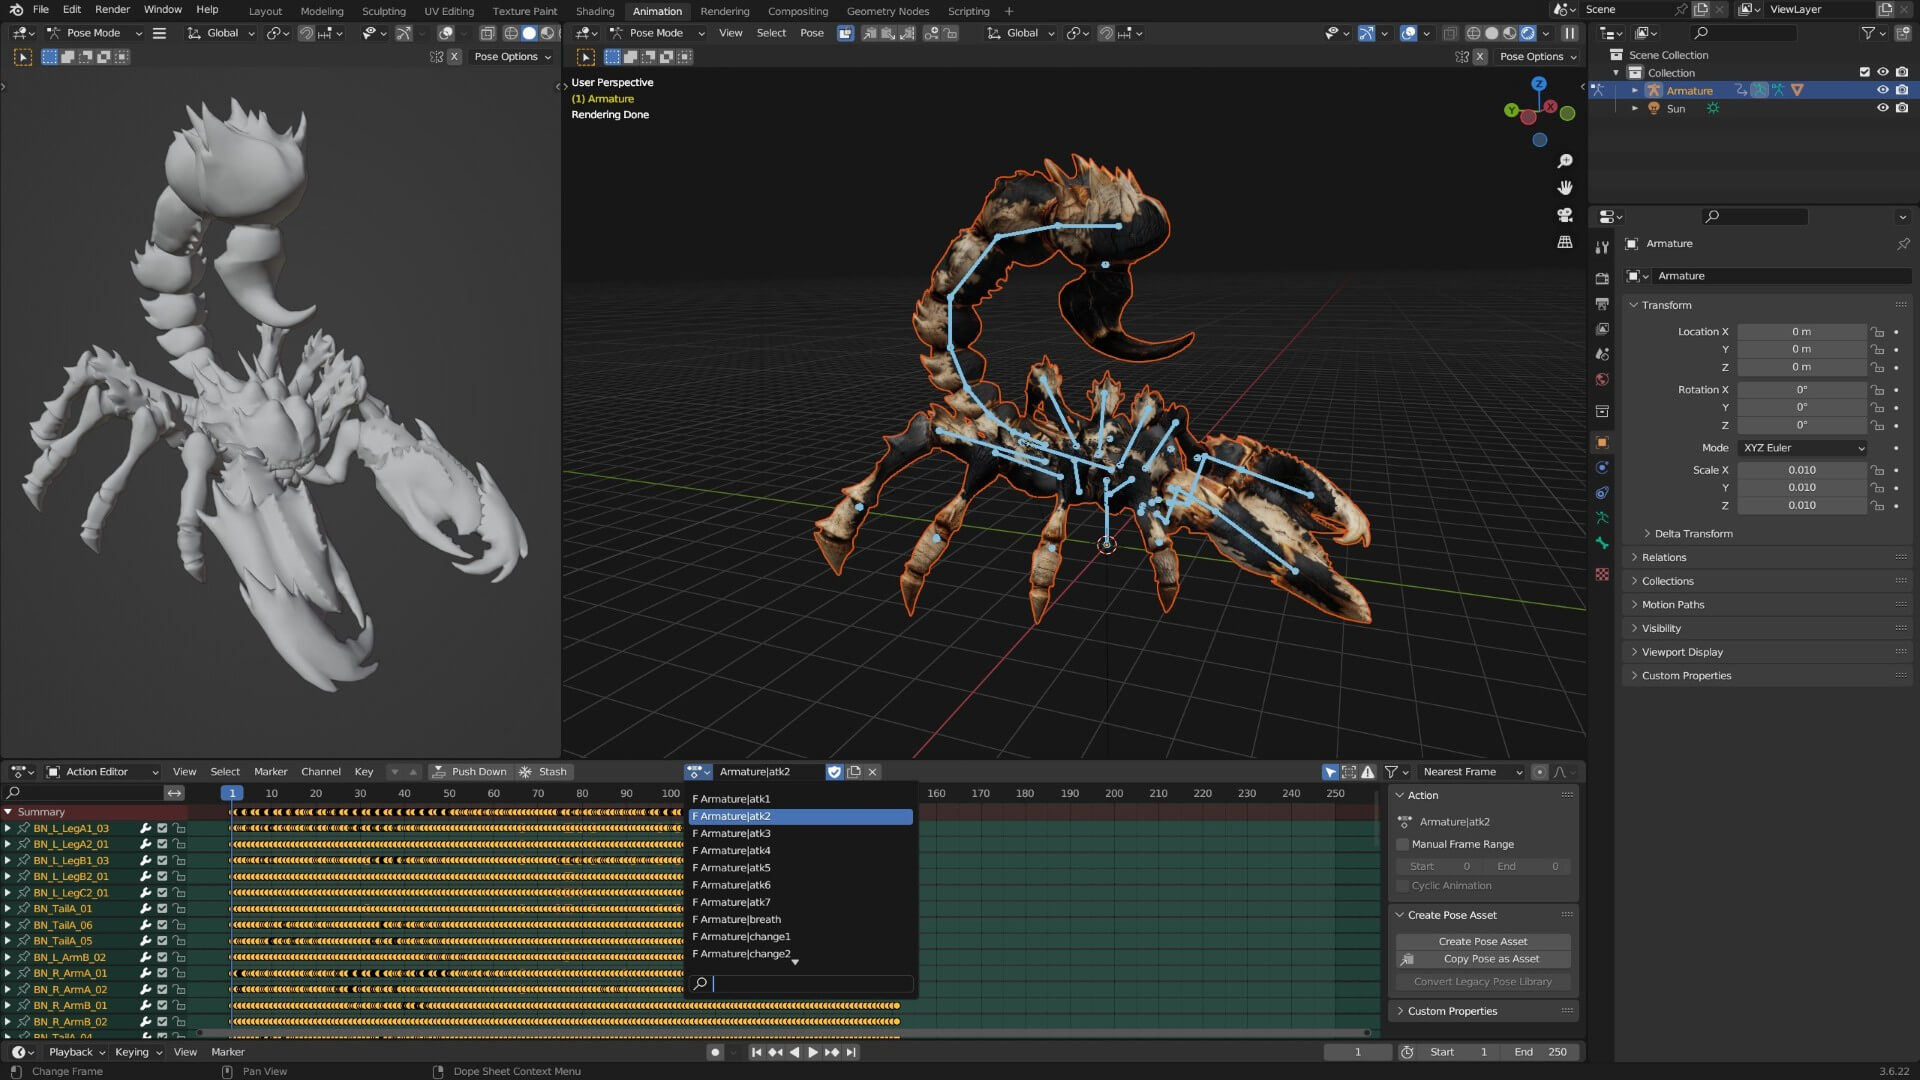
Task: Jump to previous keyframe
Action: coord(775,1052)
